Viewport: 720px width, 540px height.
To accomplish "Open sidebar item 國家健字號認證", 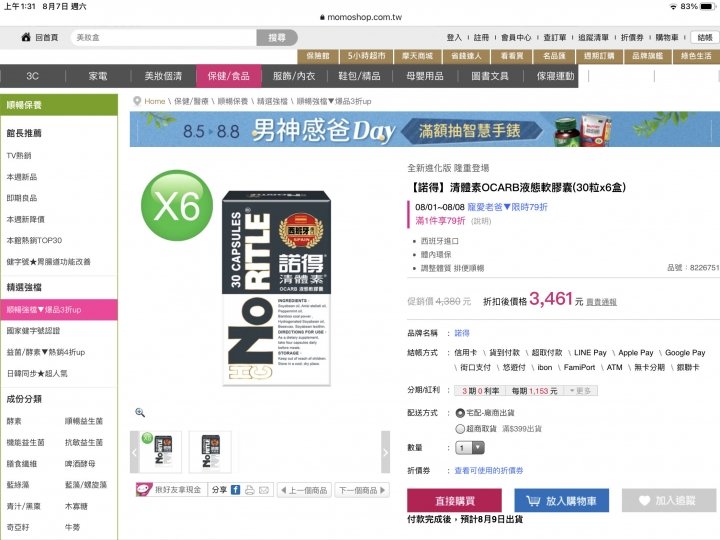I will click(33, 331).
